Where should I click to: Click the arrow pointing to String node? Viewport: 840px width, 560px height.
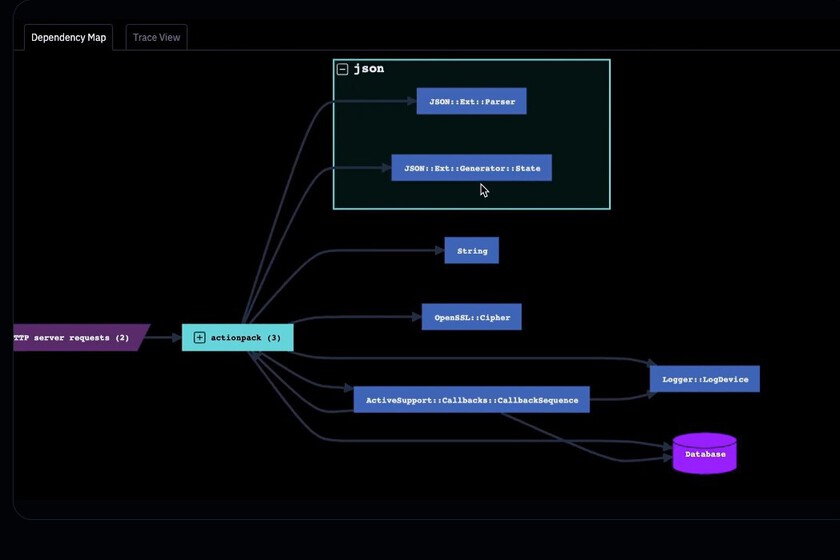pos(438,251)
